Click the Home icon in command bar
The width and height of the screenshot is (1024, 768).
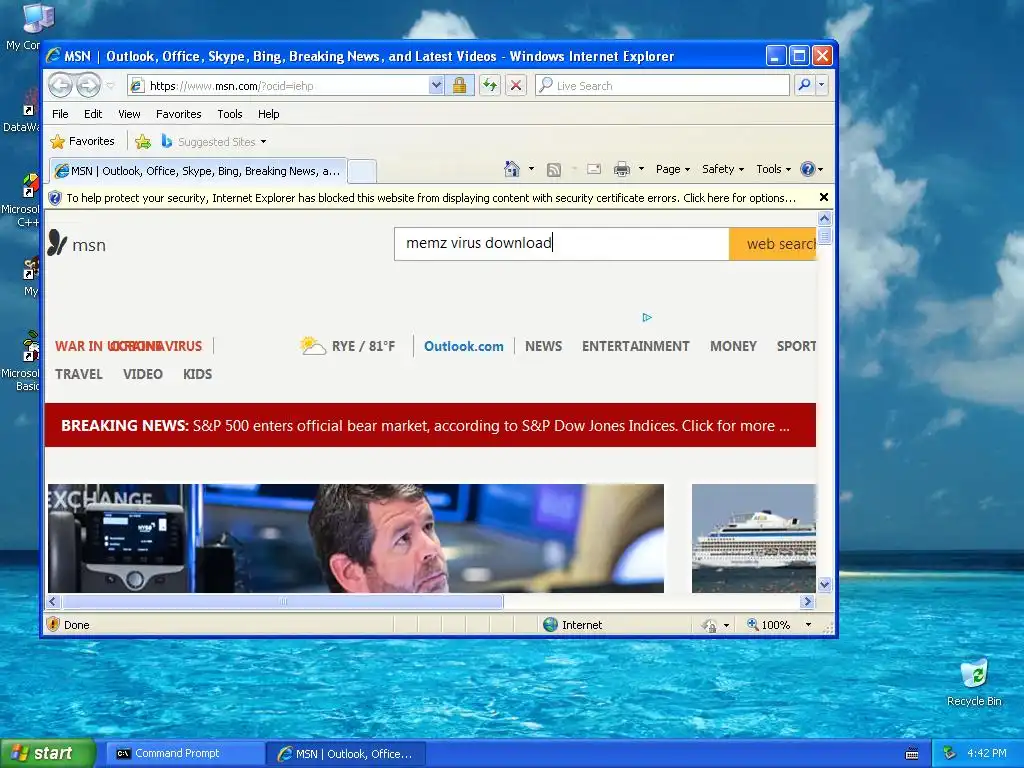click(512, 169)
